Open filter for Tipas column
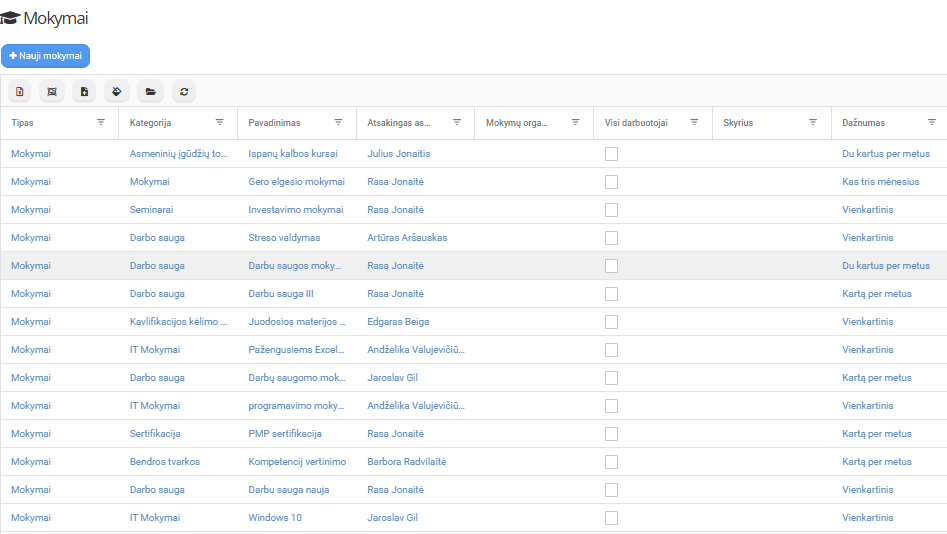947x534 pixels. (101, 122)
